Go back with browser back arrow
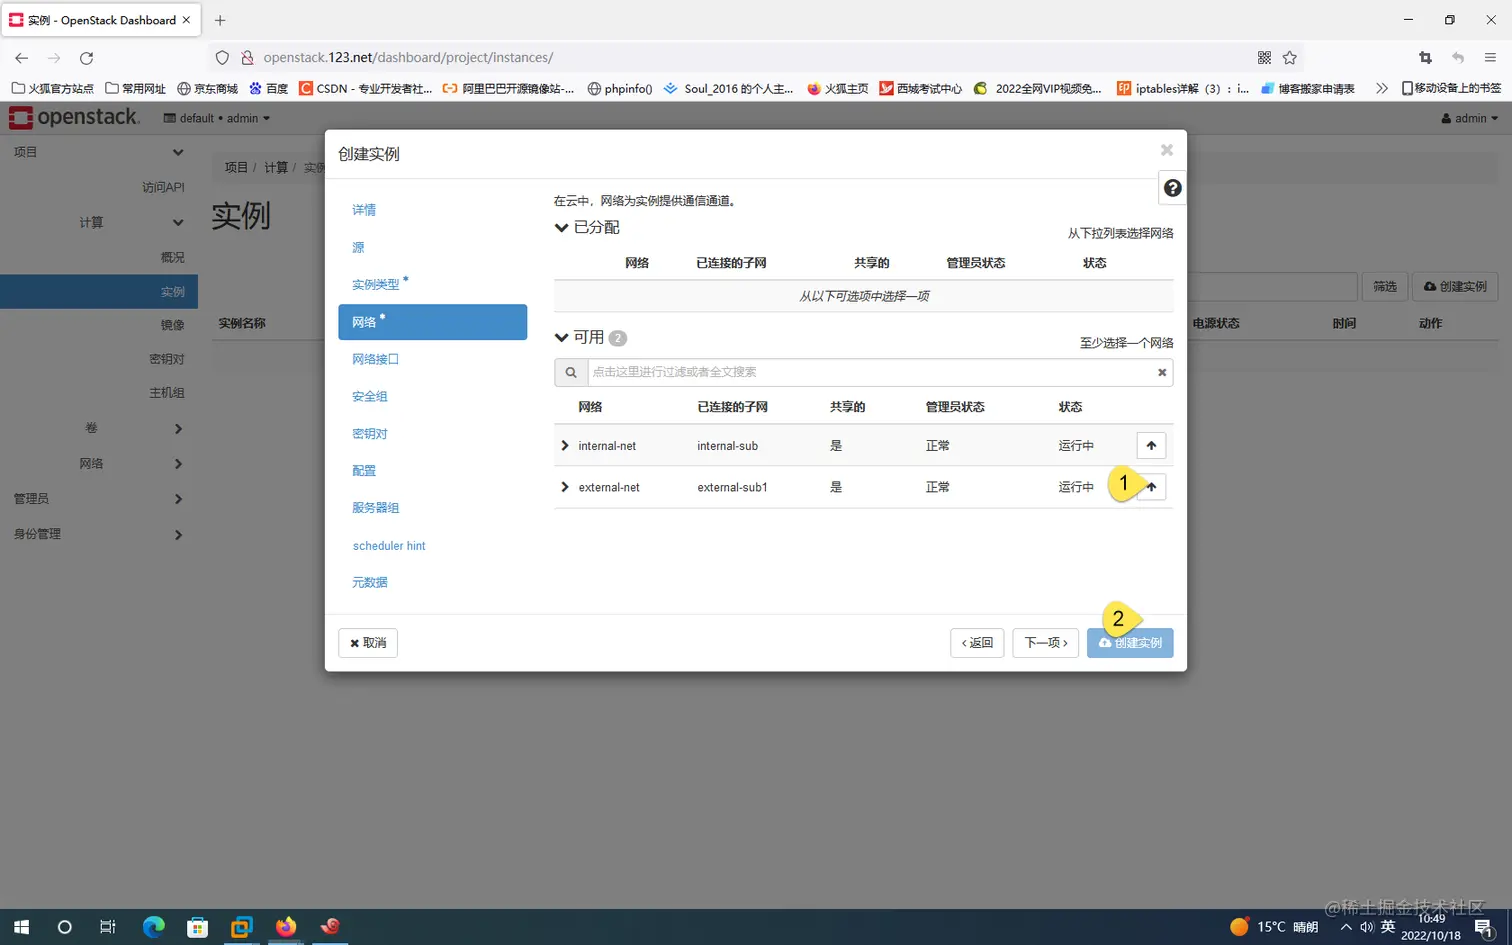This screenshot has height=945, width=1512. click(x=22, y=58)
